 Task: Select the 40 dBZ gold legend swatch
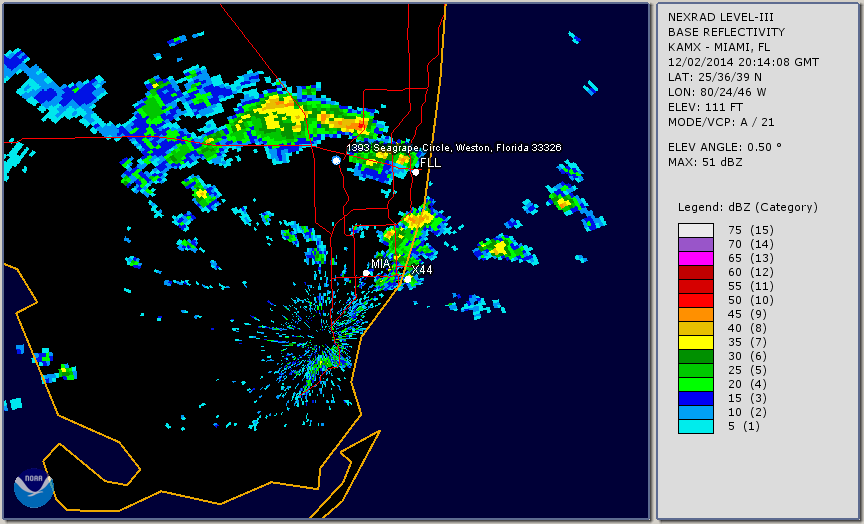coord(696,328)
